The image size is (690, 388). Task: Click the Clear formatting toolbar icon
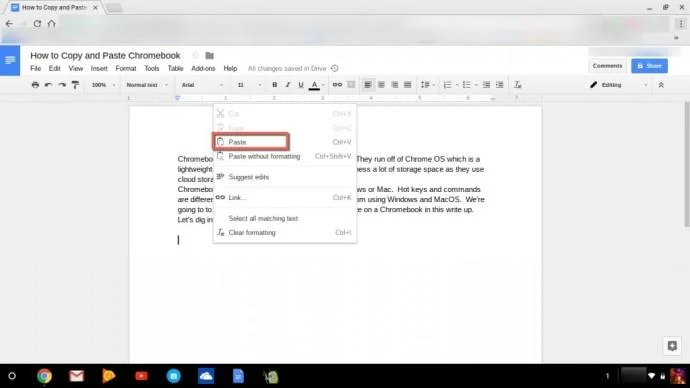tap(518, 84)
